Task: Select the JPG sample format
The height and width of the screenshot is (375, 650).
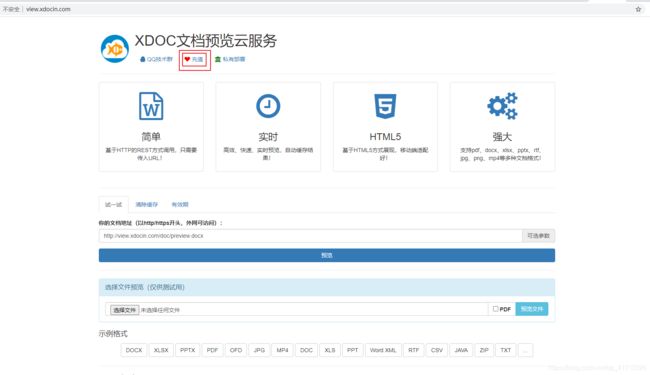Action: point(259,350)
